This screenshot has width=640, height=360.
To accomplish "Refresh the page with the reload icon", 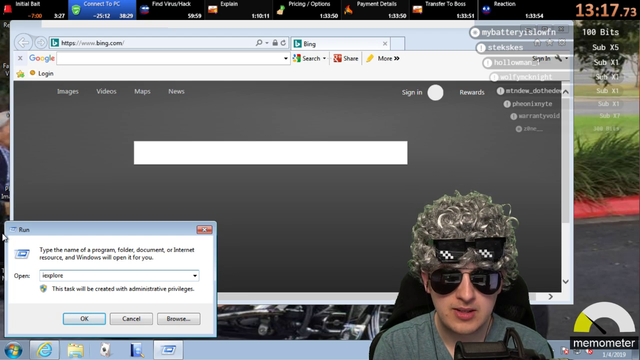I will click(283, 43).
